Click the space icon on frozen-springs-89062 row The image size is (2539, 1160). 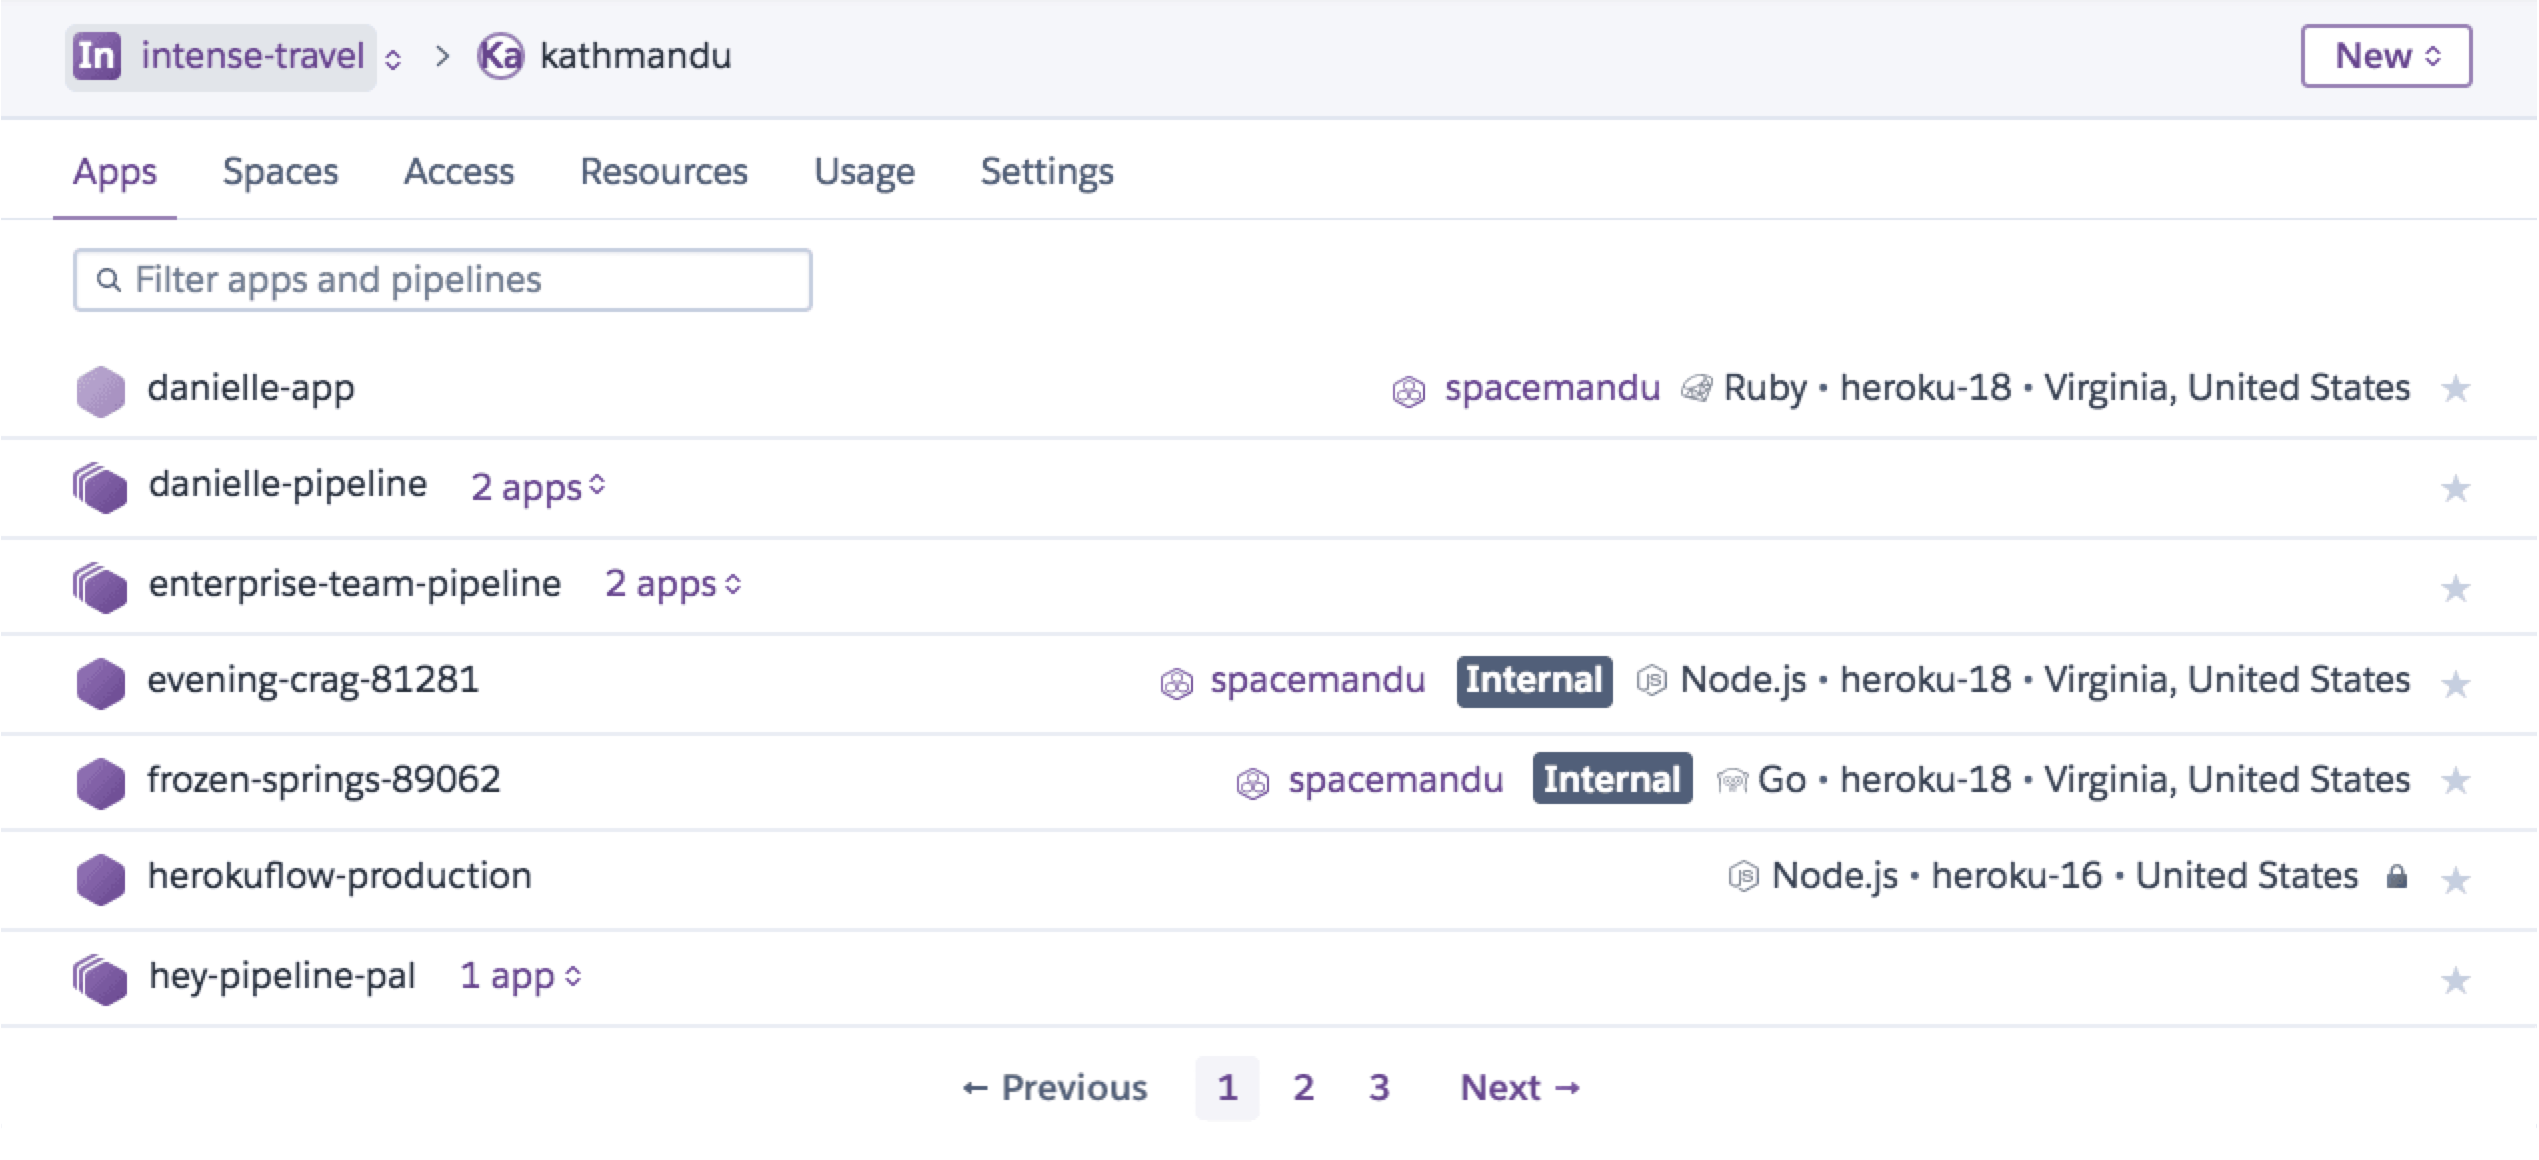point(1252,783)
